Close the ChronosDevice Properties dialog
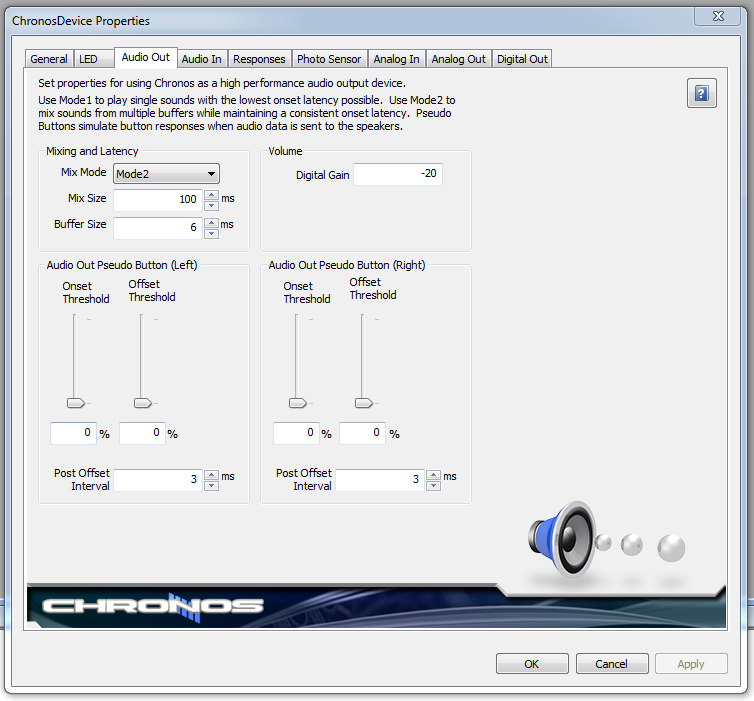 pos(718,16)
